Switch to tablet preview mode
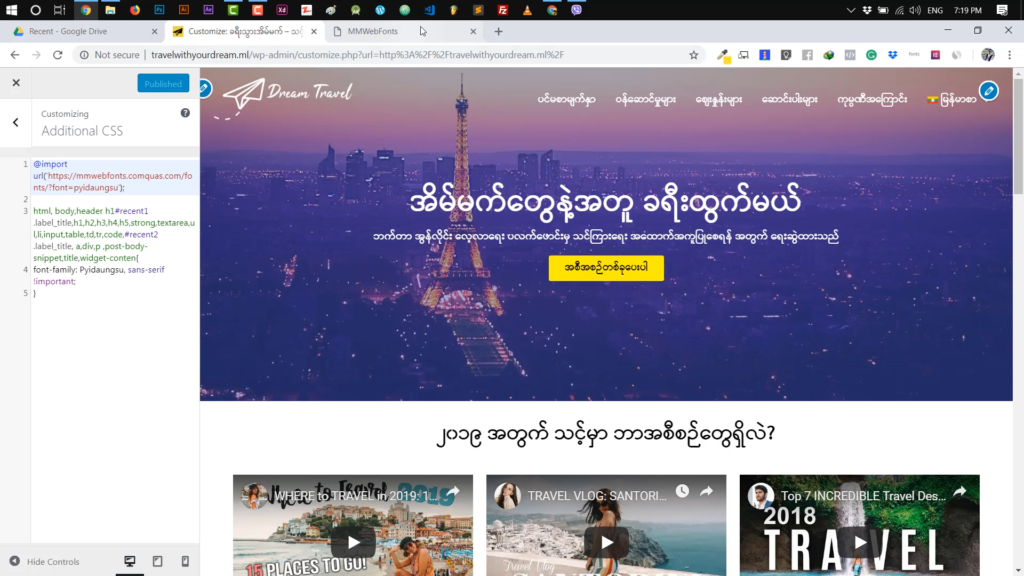The image size is (1024, 576). click(x=157, y=561)
